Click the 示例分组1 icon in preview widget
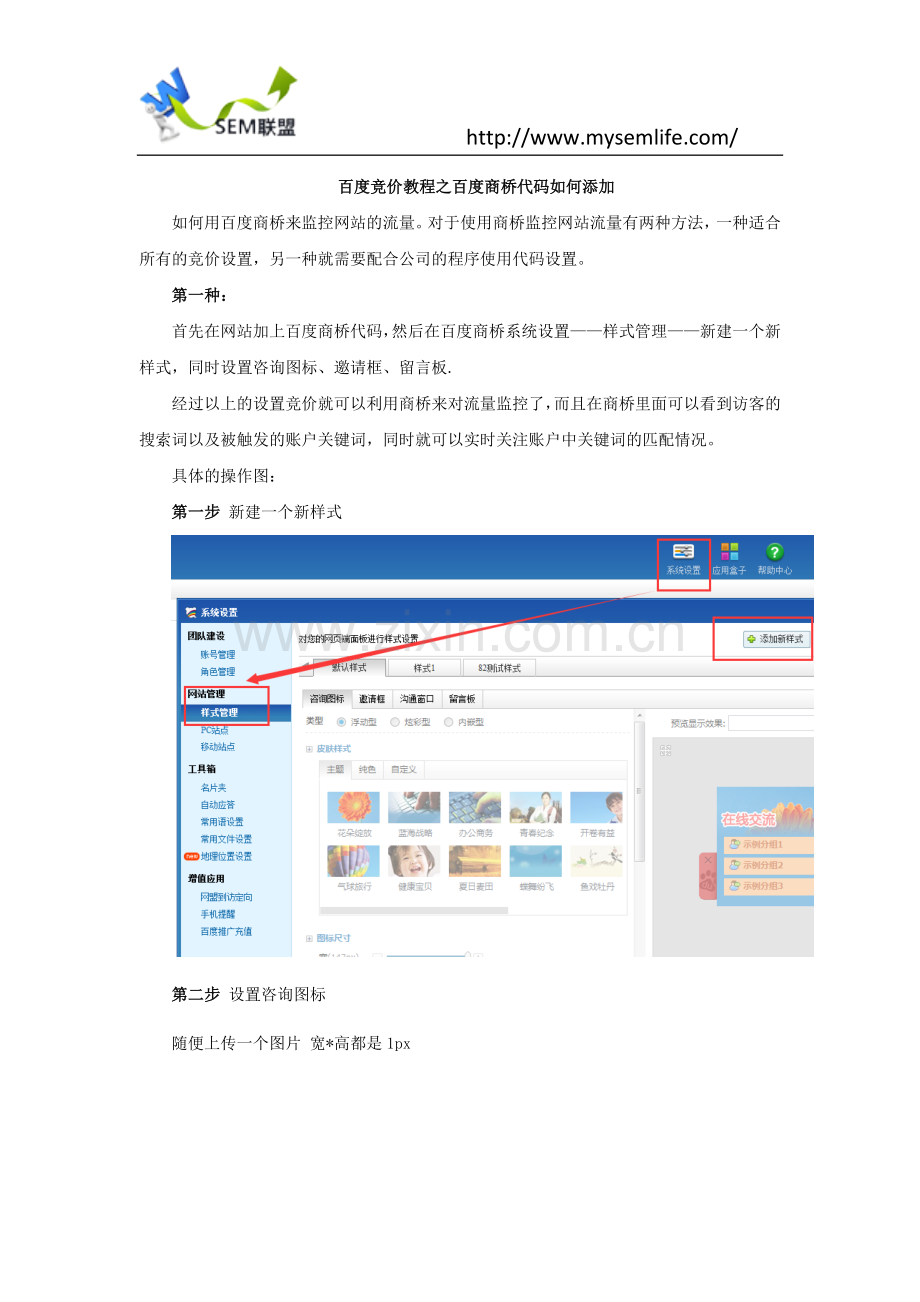 point(735,844)
